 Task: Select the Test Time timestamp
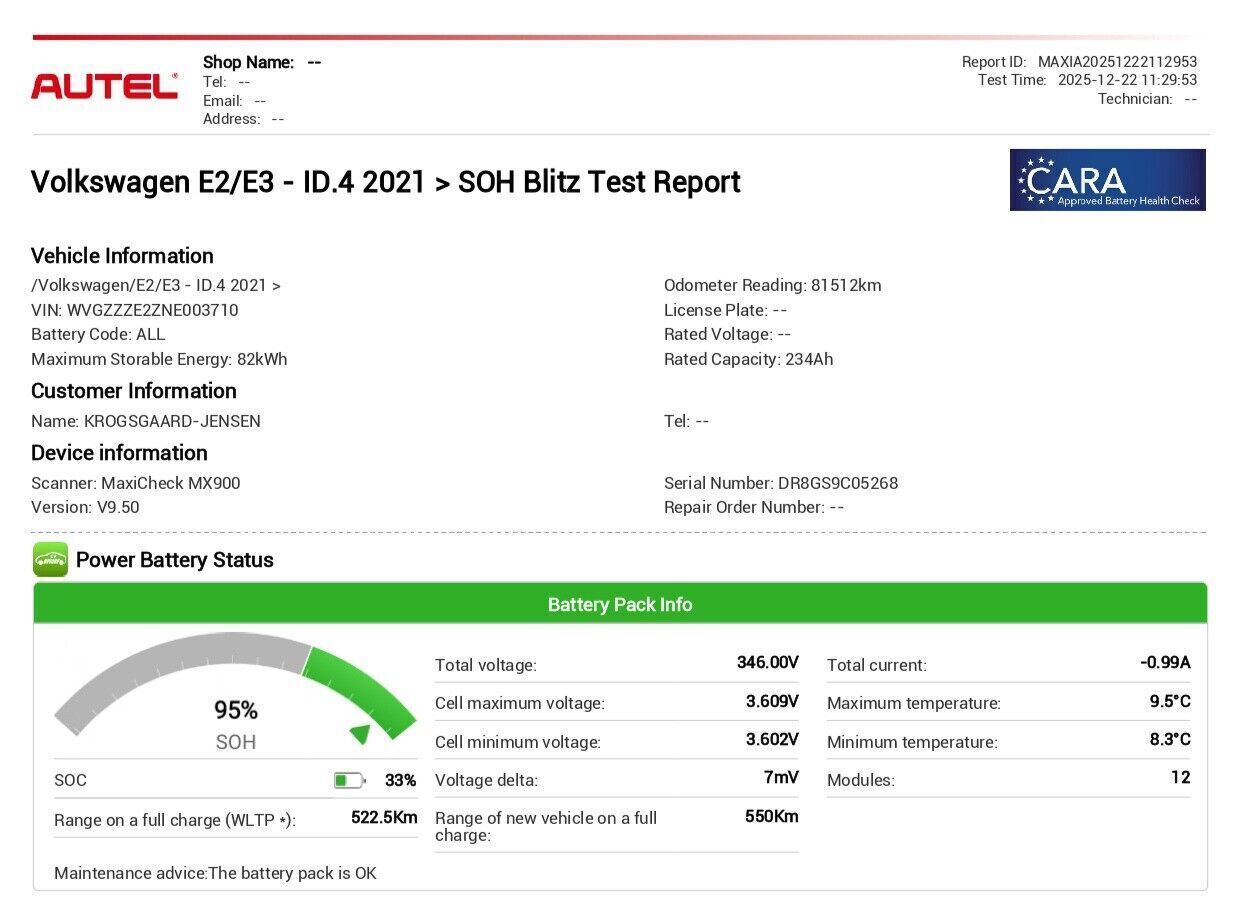(x=1127, y=80)
